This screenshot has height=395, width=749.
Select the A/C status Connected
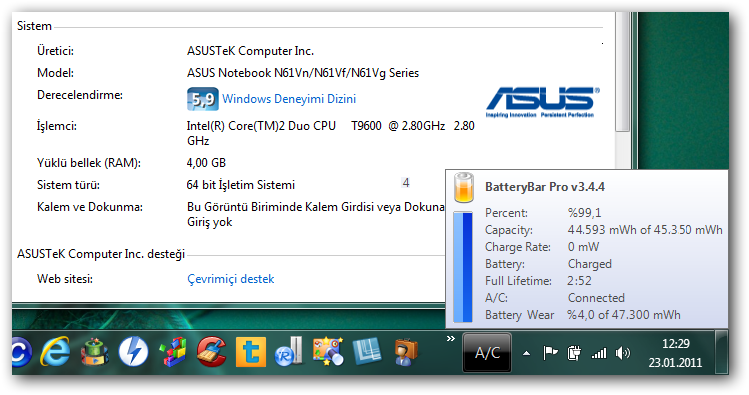coord(596,298)
